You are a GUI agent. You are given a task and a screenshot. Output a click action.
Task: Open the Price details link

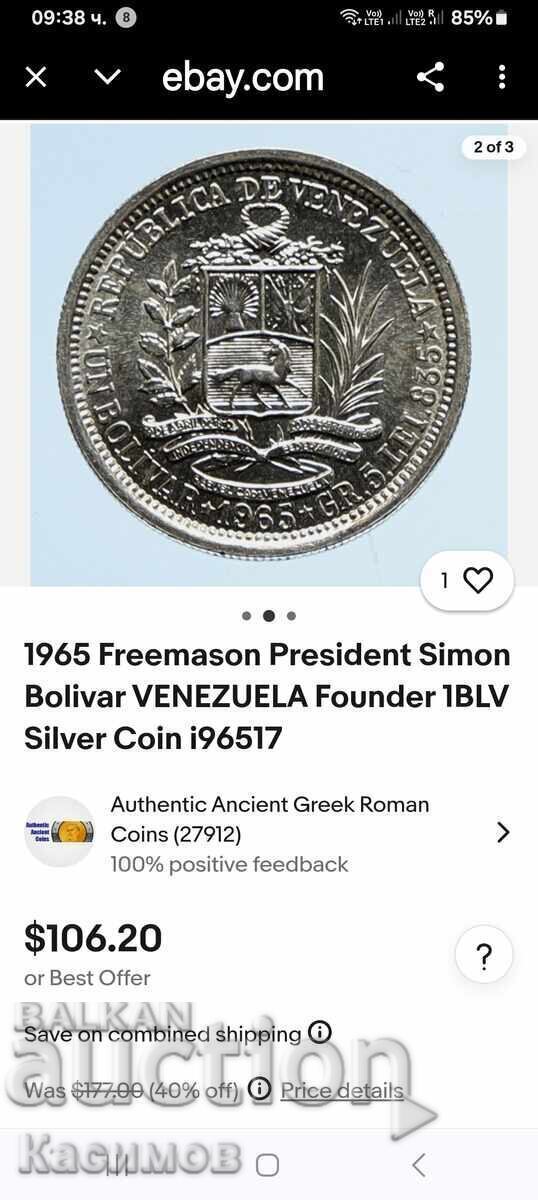pos(342,1090)
